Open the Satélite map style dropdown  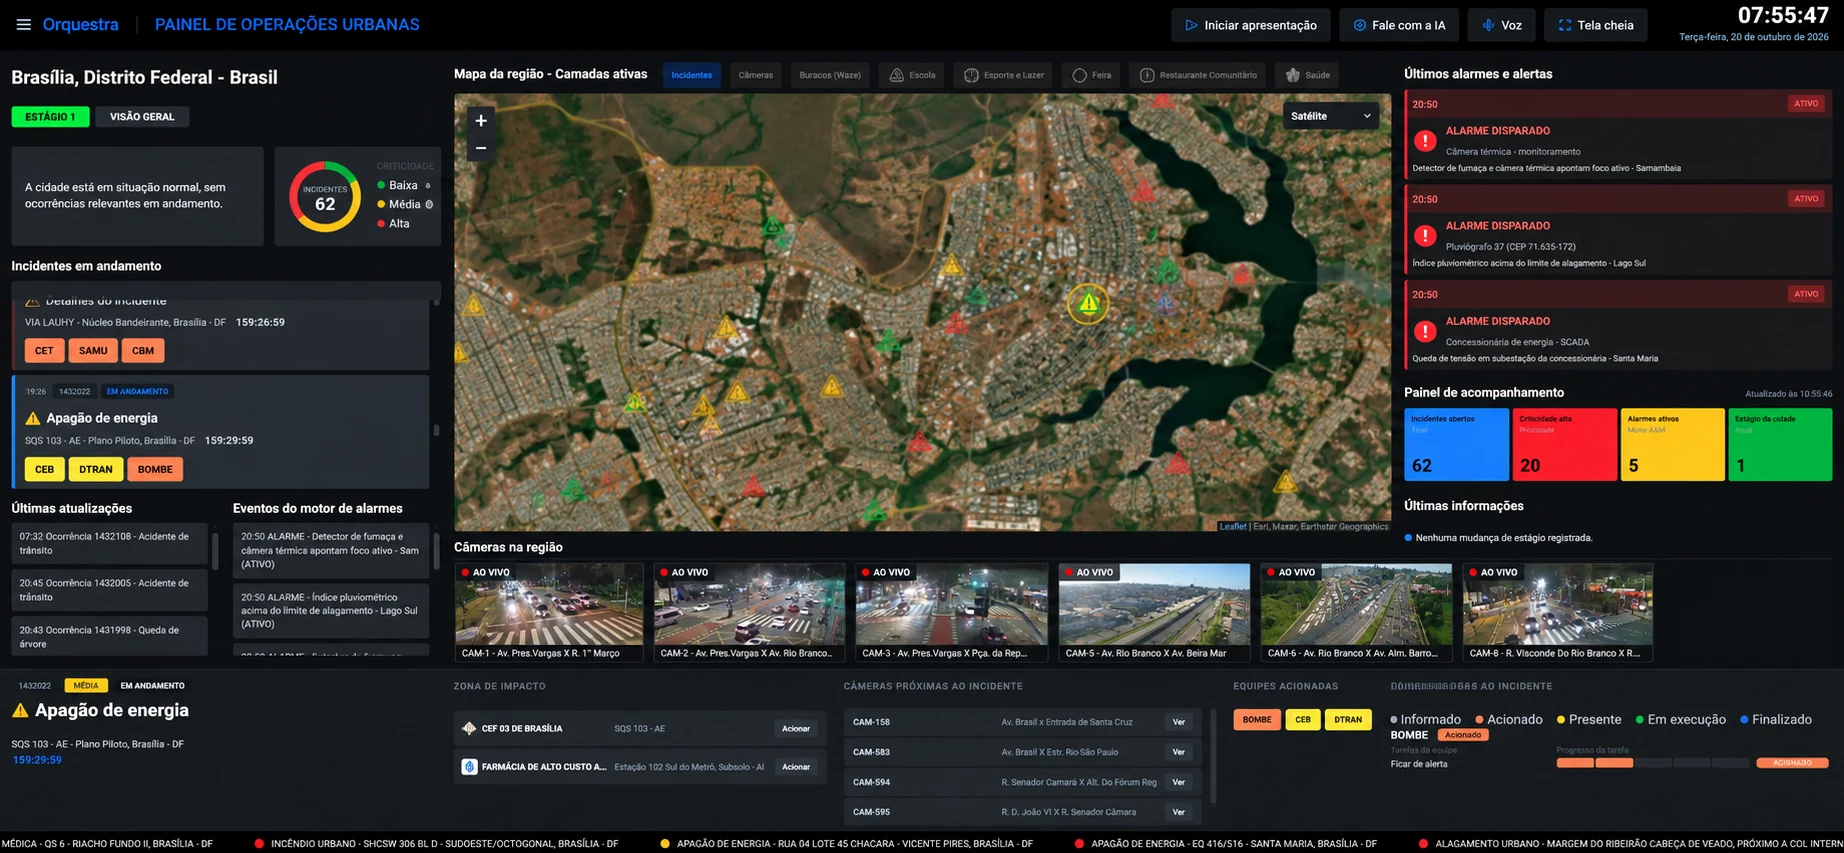[x=1331, y=116]
